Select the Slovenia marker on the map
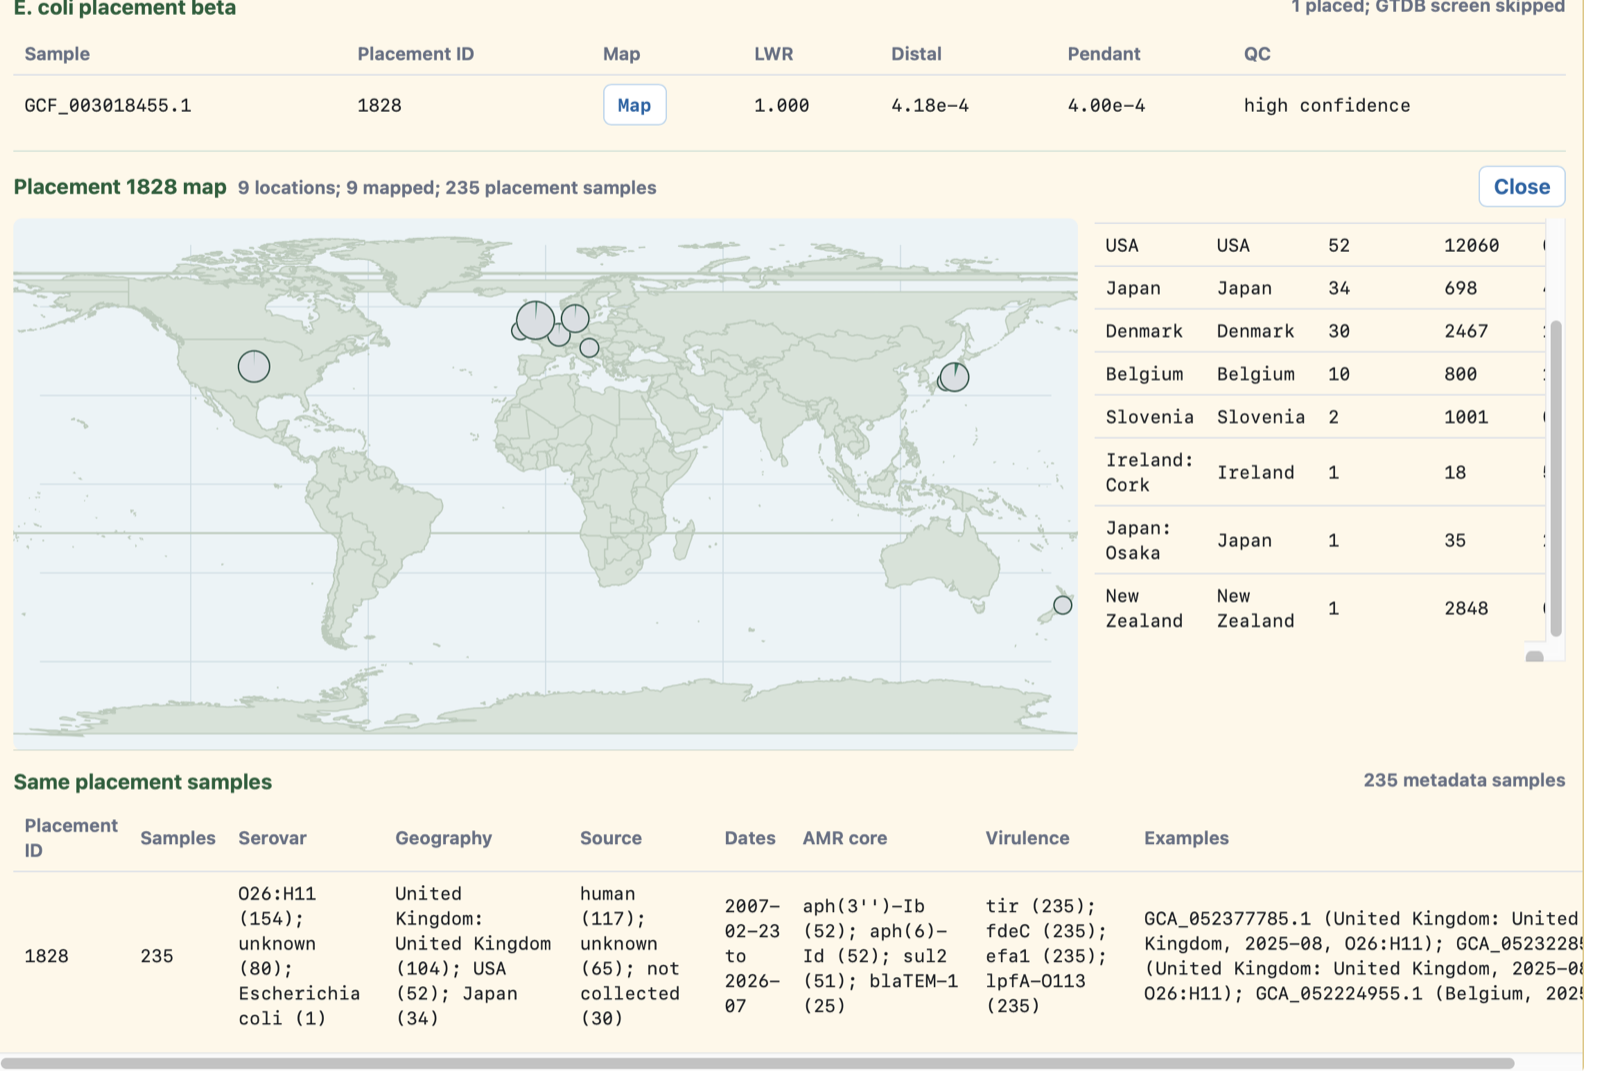Viewport: 1600px width, 1071px height. (x=590, y=348)
